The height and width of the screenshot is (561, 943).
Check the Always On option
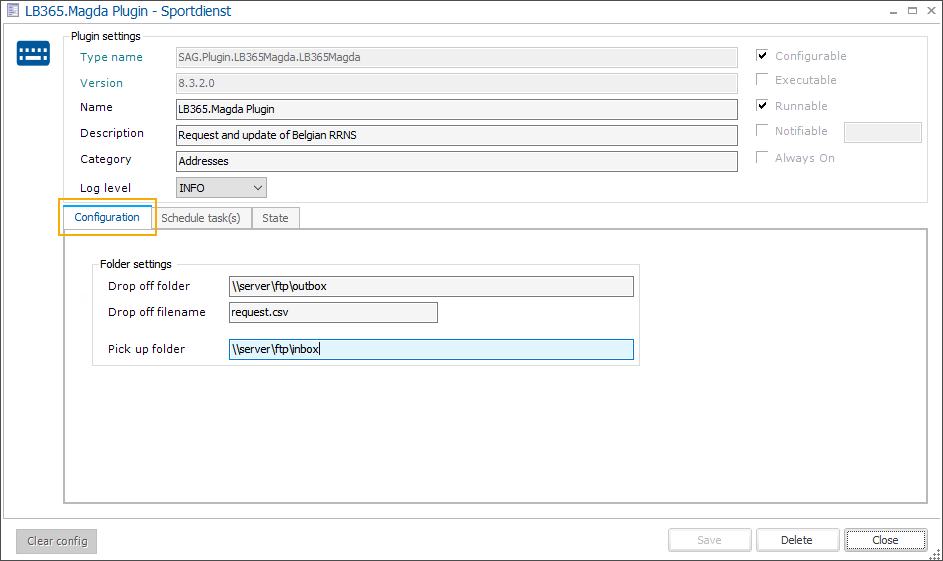pyautogui.click(x=763, y=158)
